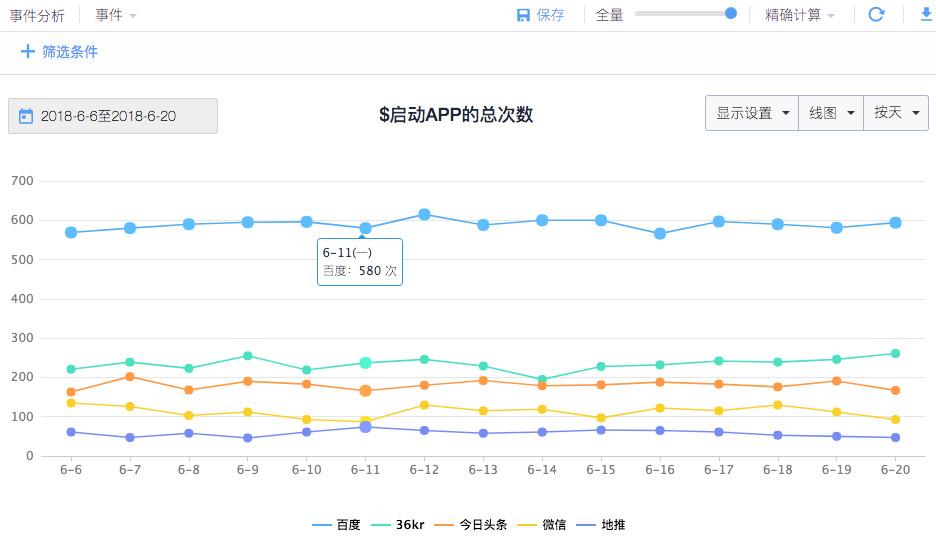The height and width of the screenshot is (539, 936).
Task: Toggle the 36kr series in the legend
Action: click(x=398, y=525)
